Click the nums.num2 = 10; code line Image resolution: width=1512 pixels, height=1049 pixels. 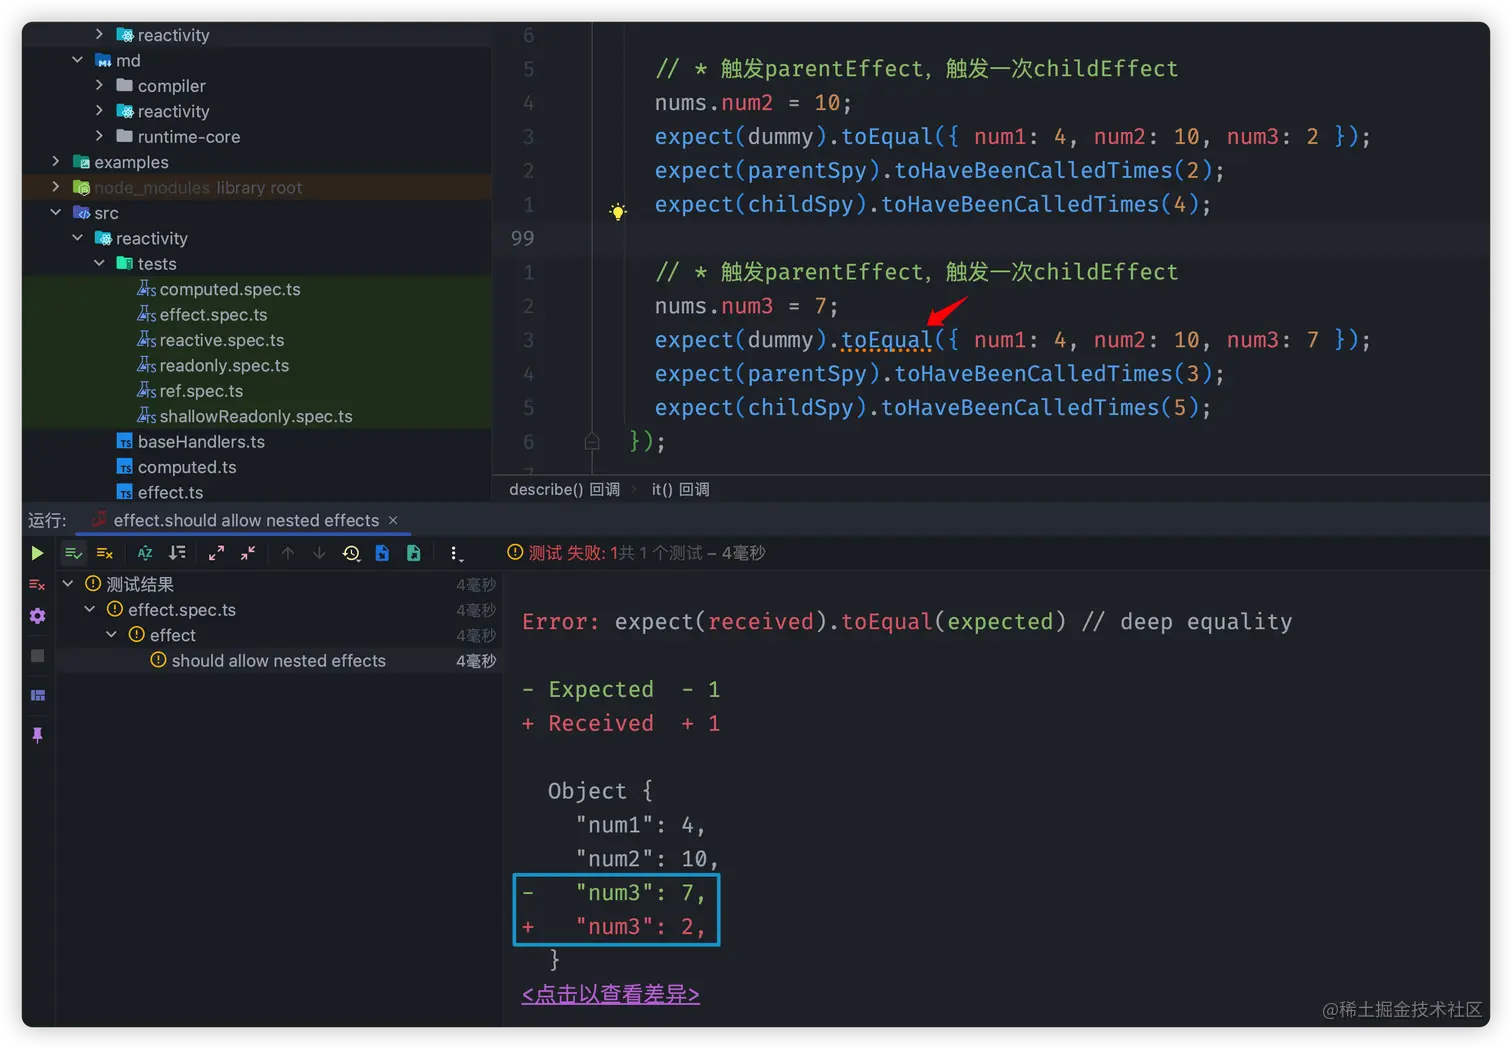click(x=753, y=102)
